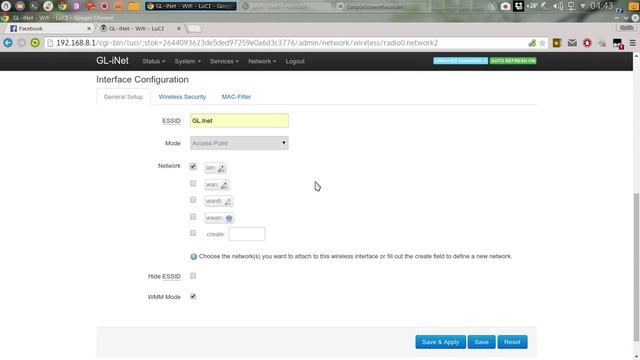Close the Facebook tab
This screenshot has height=360, width=640.
pyautogui.click(x=89, y=29)
